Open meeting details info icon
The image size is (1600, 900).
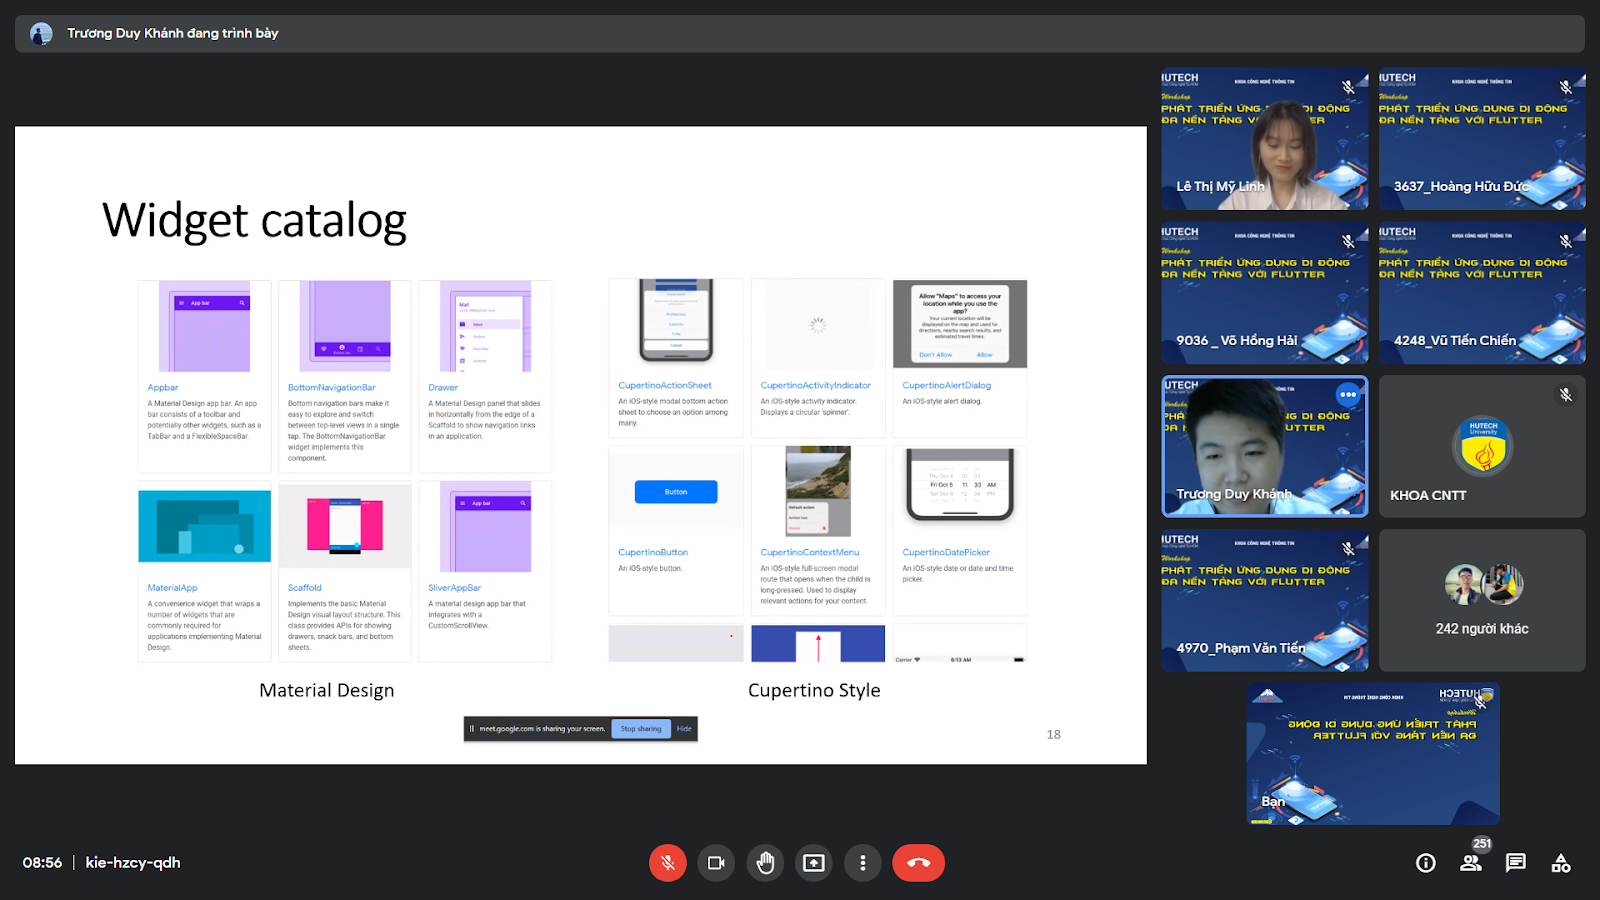coord(1426,863)
